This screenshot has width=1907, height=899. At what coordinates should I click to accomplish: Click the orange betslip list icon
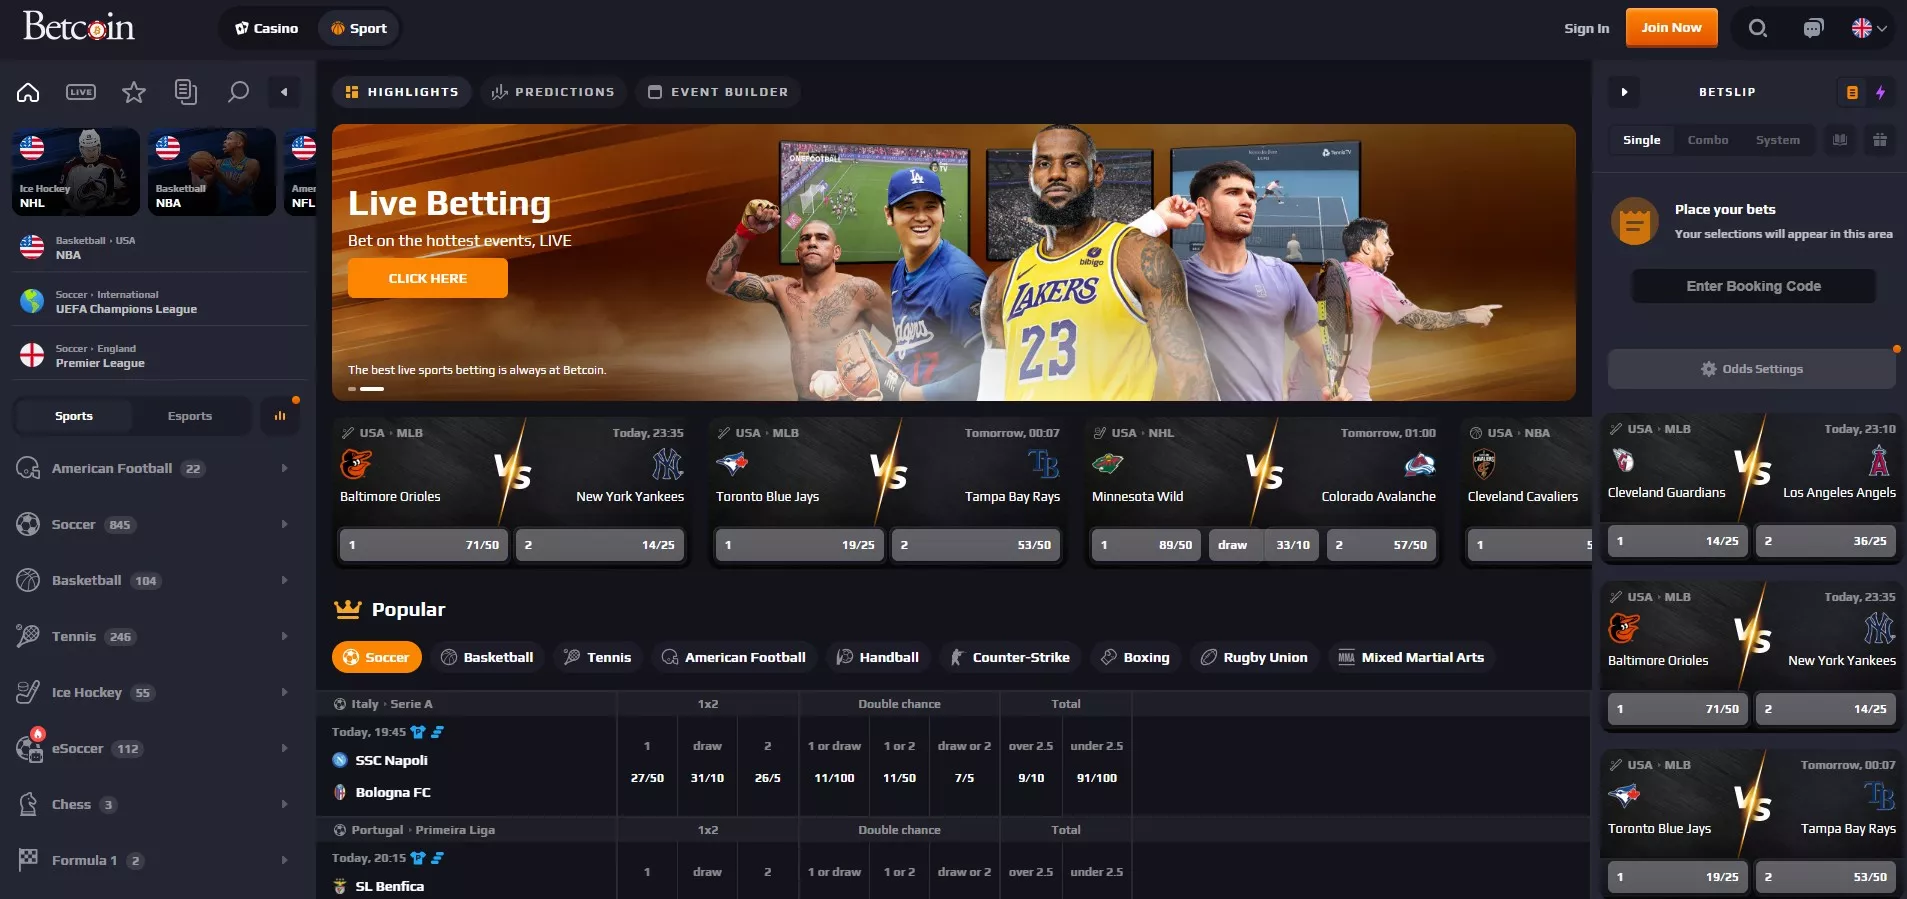tap(1852, 92)
